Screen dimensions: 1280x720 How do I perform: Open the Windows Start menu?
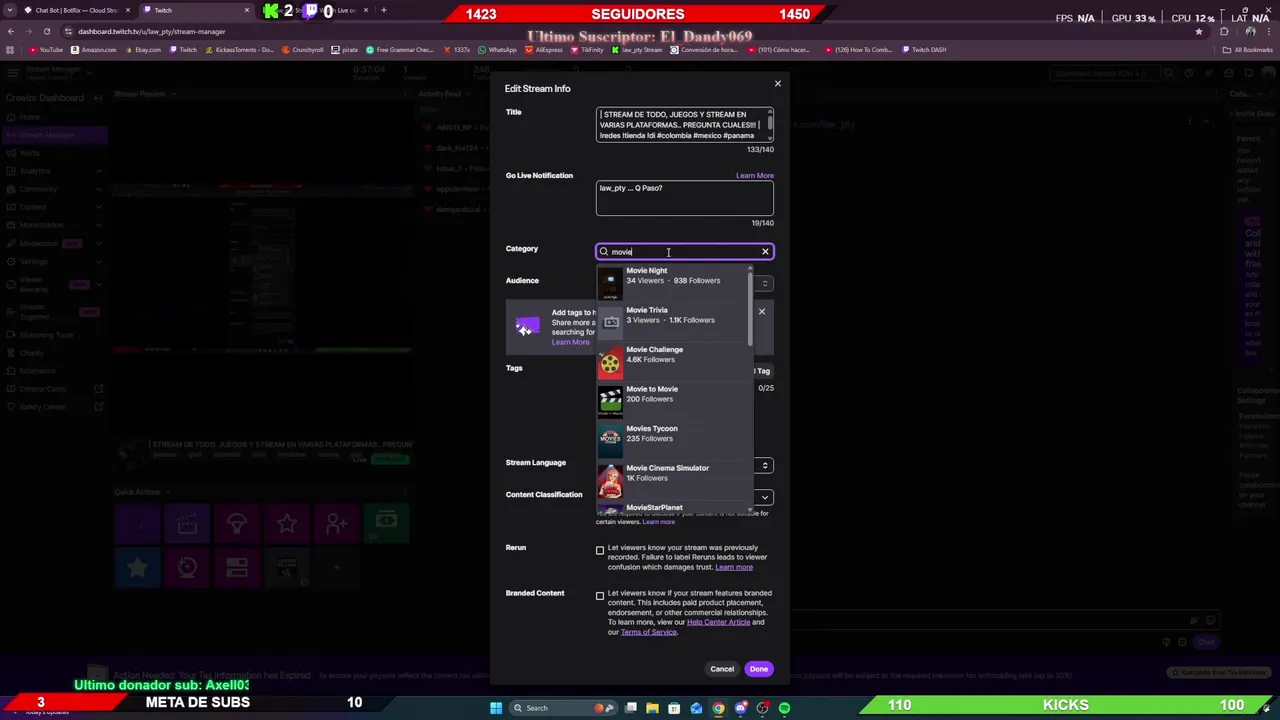[x=495, y=708]
